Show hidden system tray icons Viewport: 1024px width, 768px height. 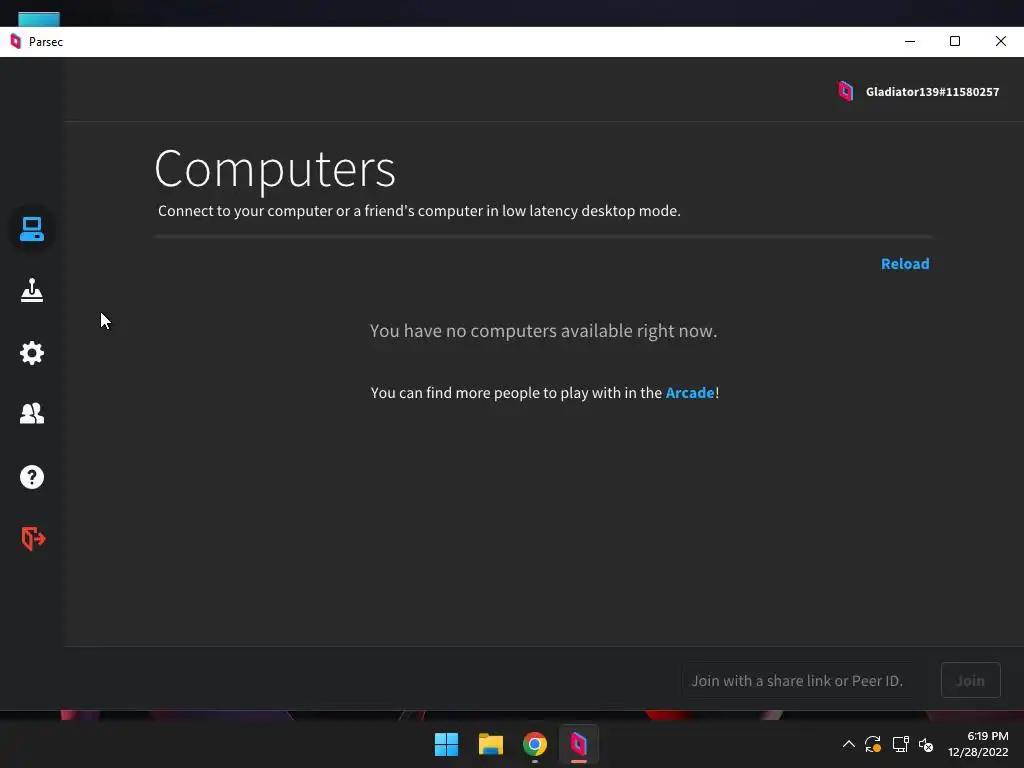pyautogui.click(x=848, y=744)
